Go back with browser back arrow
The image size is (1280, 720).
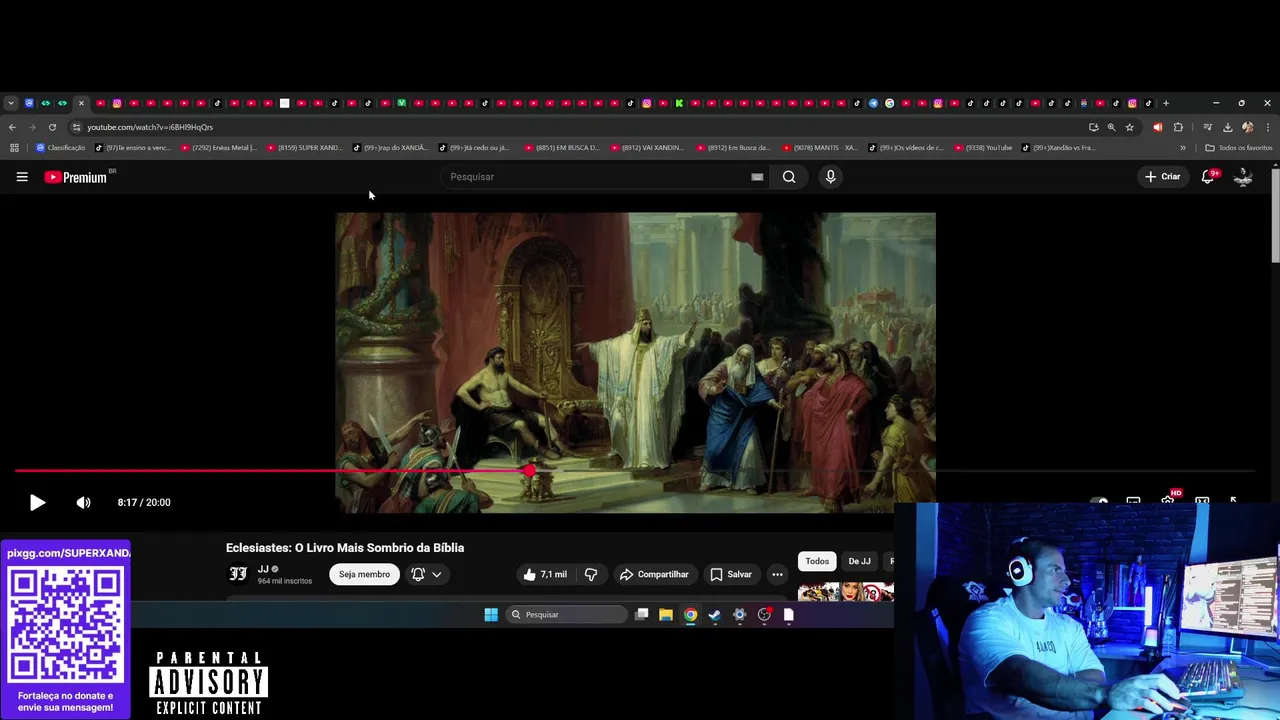pyautogui.click(x=12, y=127)
